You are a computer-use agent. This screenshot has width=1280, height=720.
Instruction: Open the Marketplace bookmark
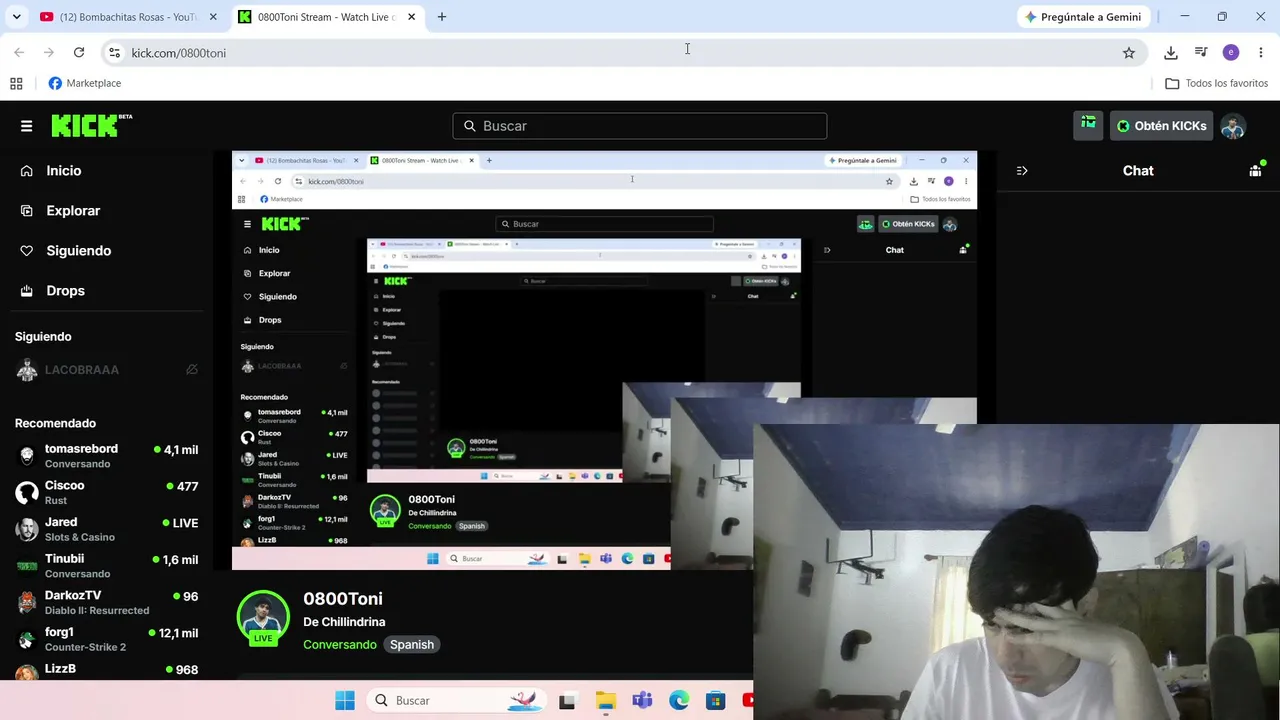[85, 83]
